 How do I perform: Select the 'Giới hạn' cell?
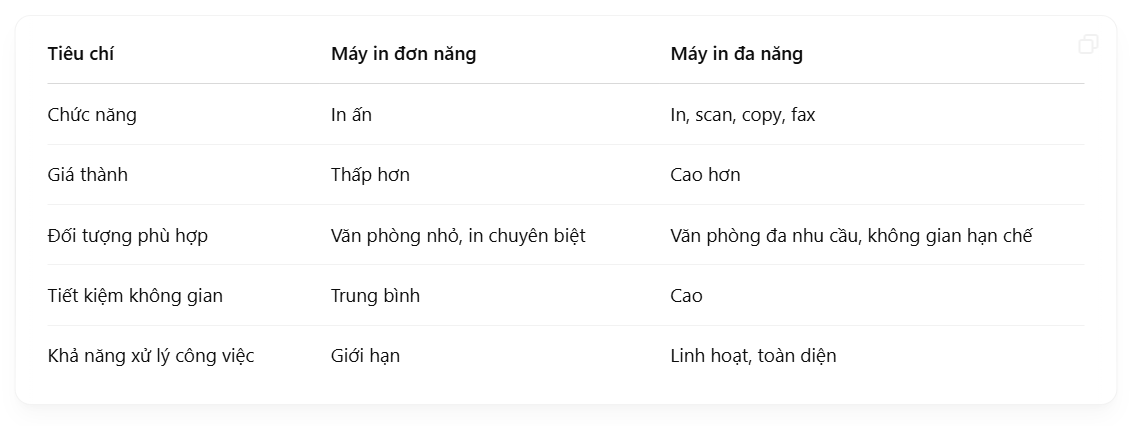coord(365,356)
